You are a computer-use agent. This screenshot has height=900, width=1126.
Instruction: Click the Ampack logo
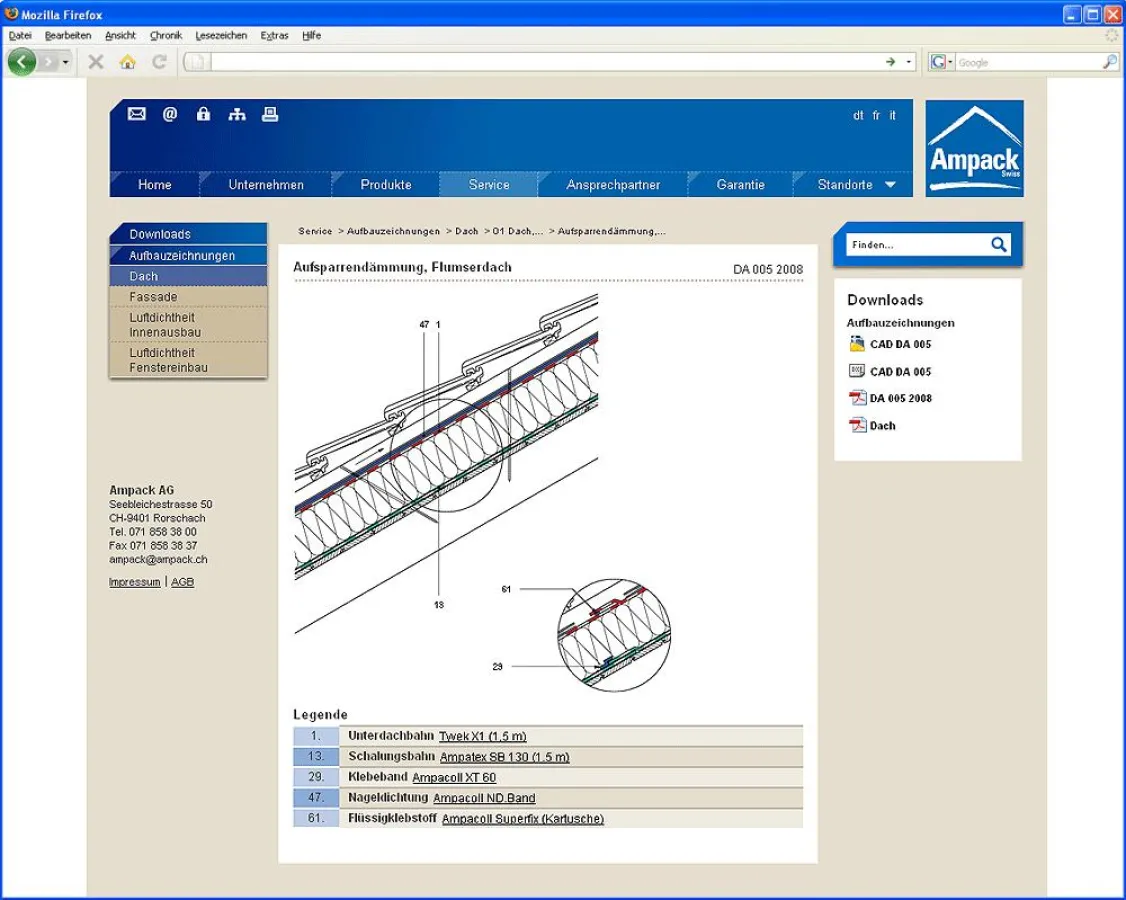point(974,148)
